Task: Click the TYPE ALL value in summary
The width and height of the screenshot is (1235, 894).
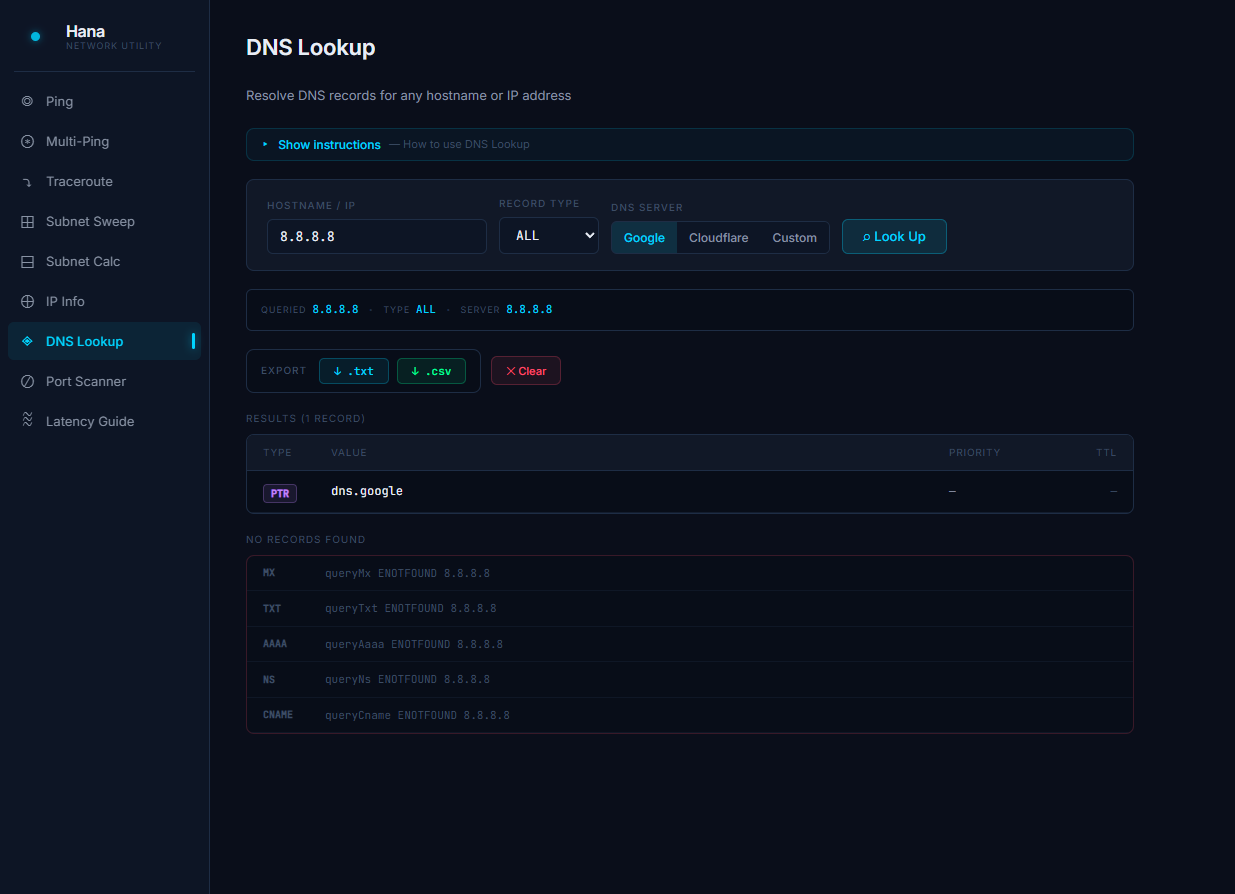Action: coord(426,310)
